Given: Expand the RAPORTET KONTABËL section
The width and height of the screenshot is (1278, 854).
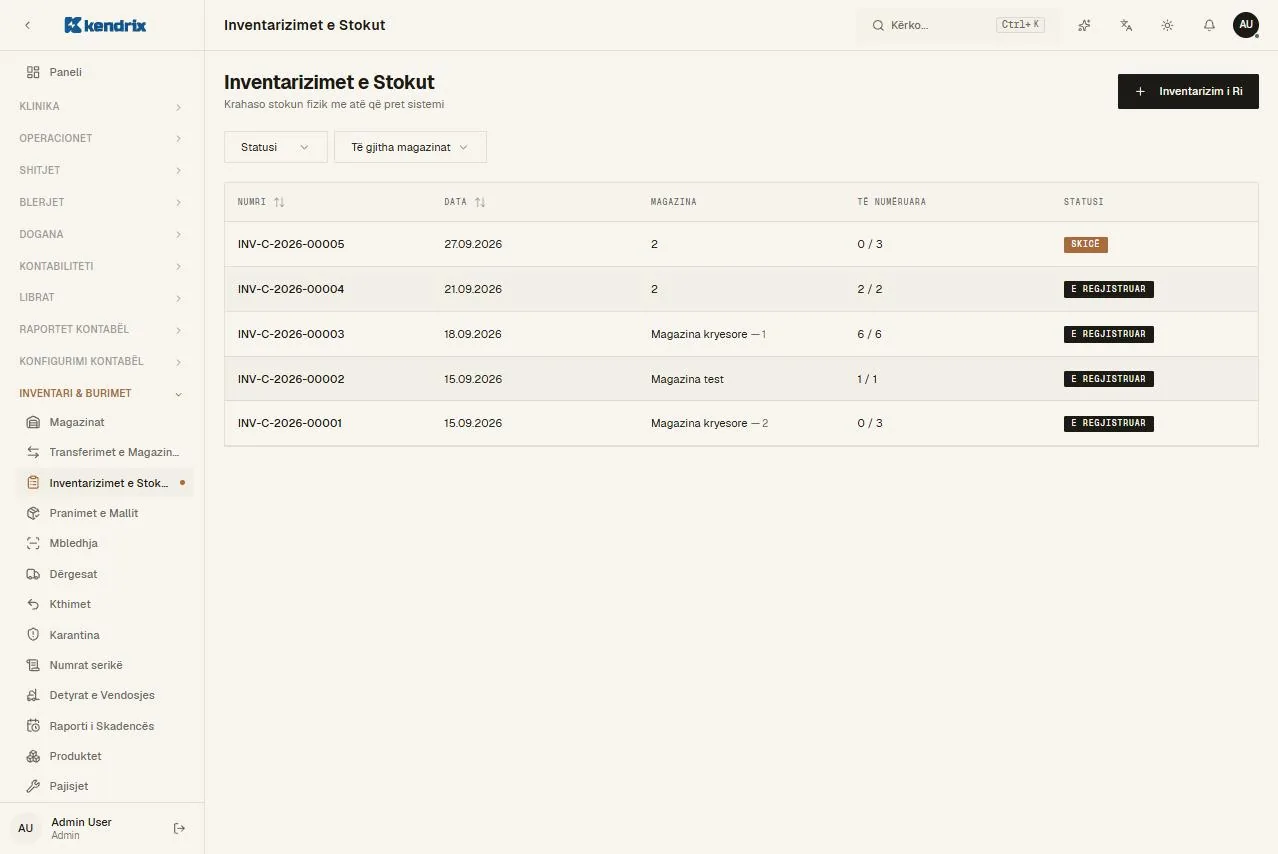Looking at the screenshot, I should click(102, 329).
